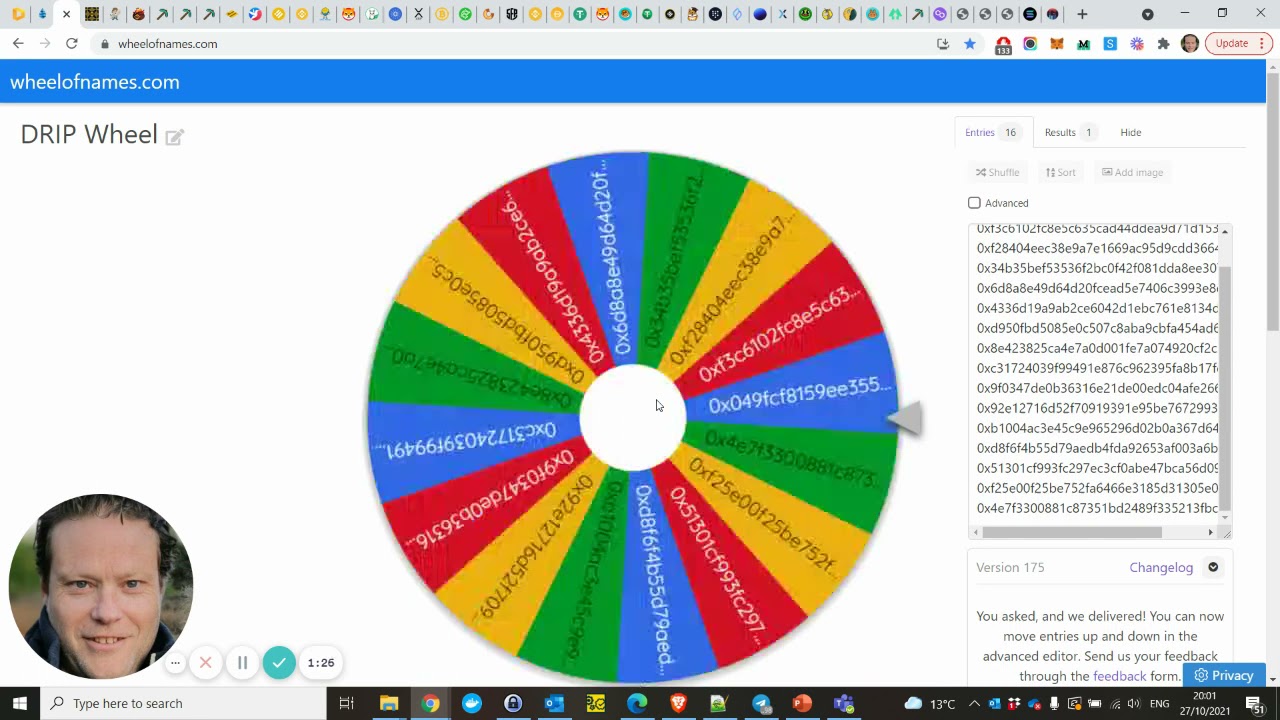Open the Windows notification center
This screenshot has height=720, width=1280.
pyautogui.click(x=1255, y=703)
